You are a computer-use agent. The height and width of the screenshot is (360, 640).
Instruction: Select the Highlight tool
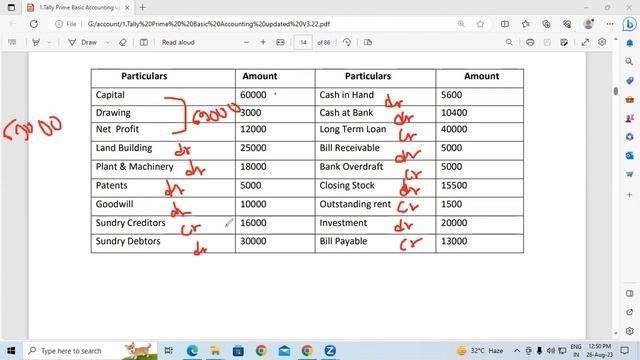36,42
